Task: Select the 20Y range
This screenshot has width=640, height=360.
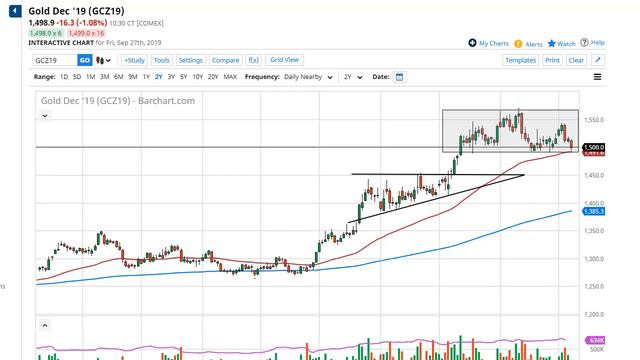Action: coord(213,77)
